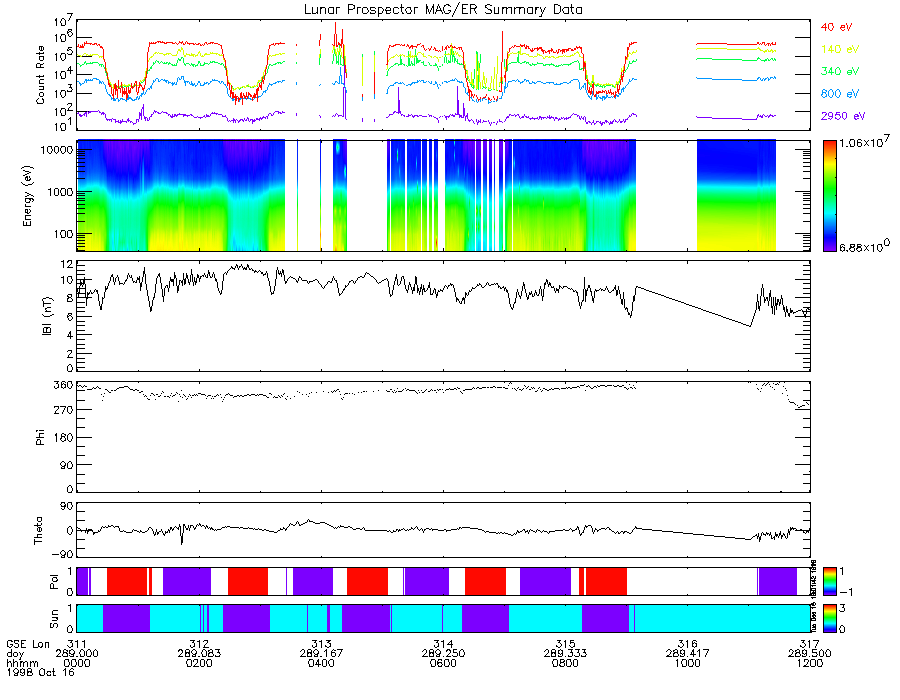Click the straight interpolated line in |B| panel
900x700 pixels.
693,306
